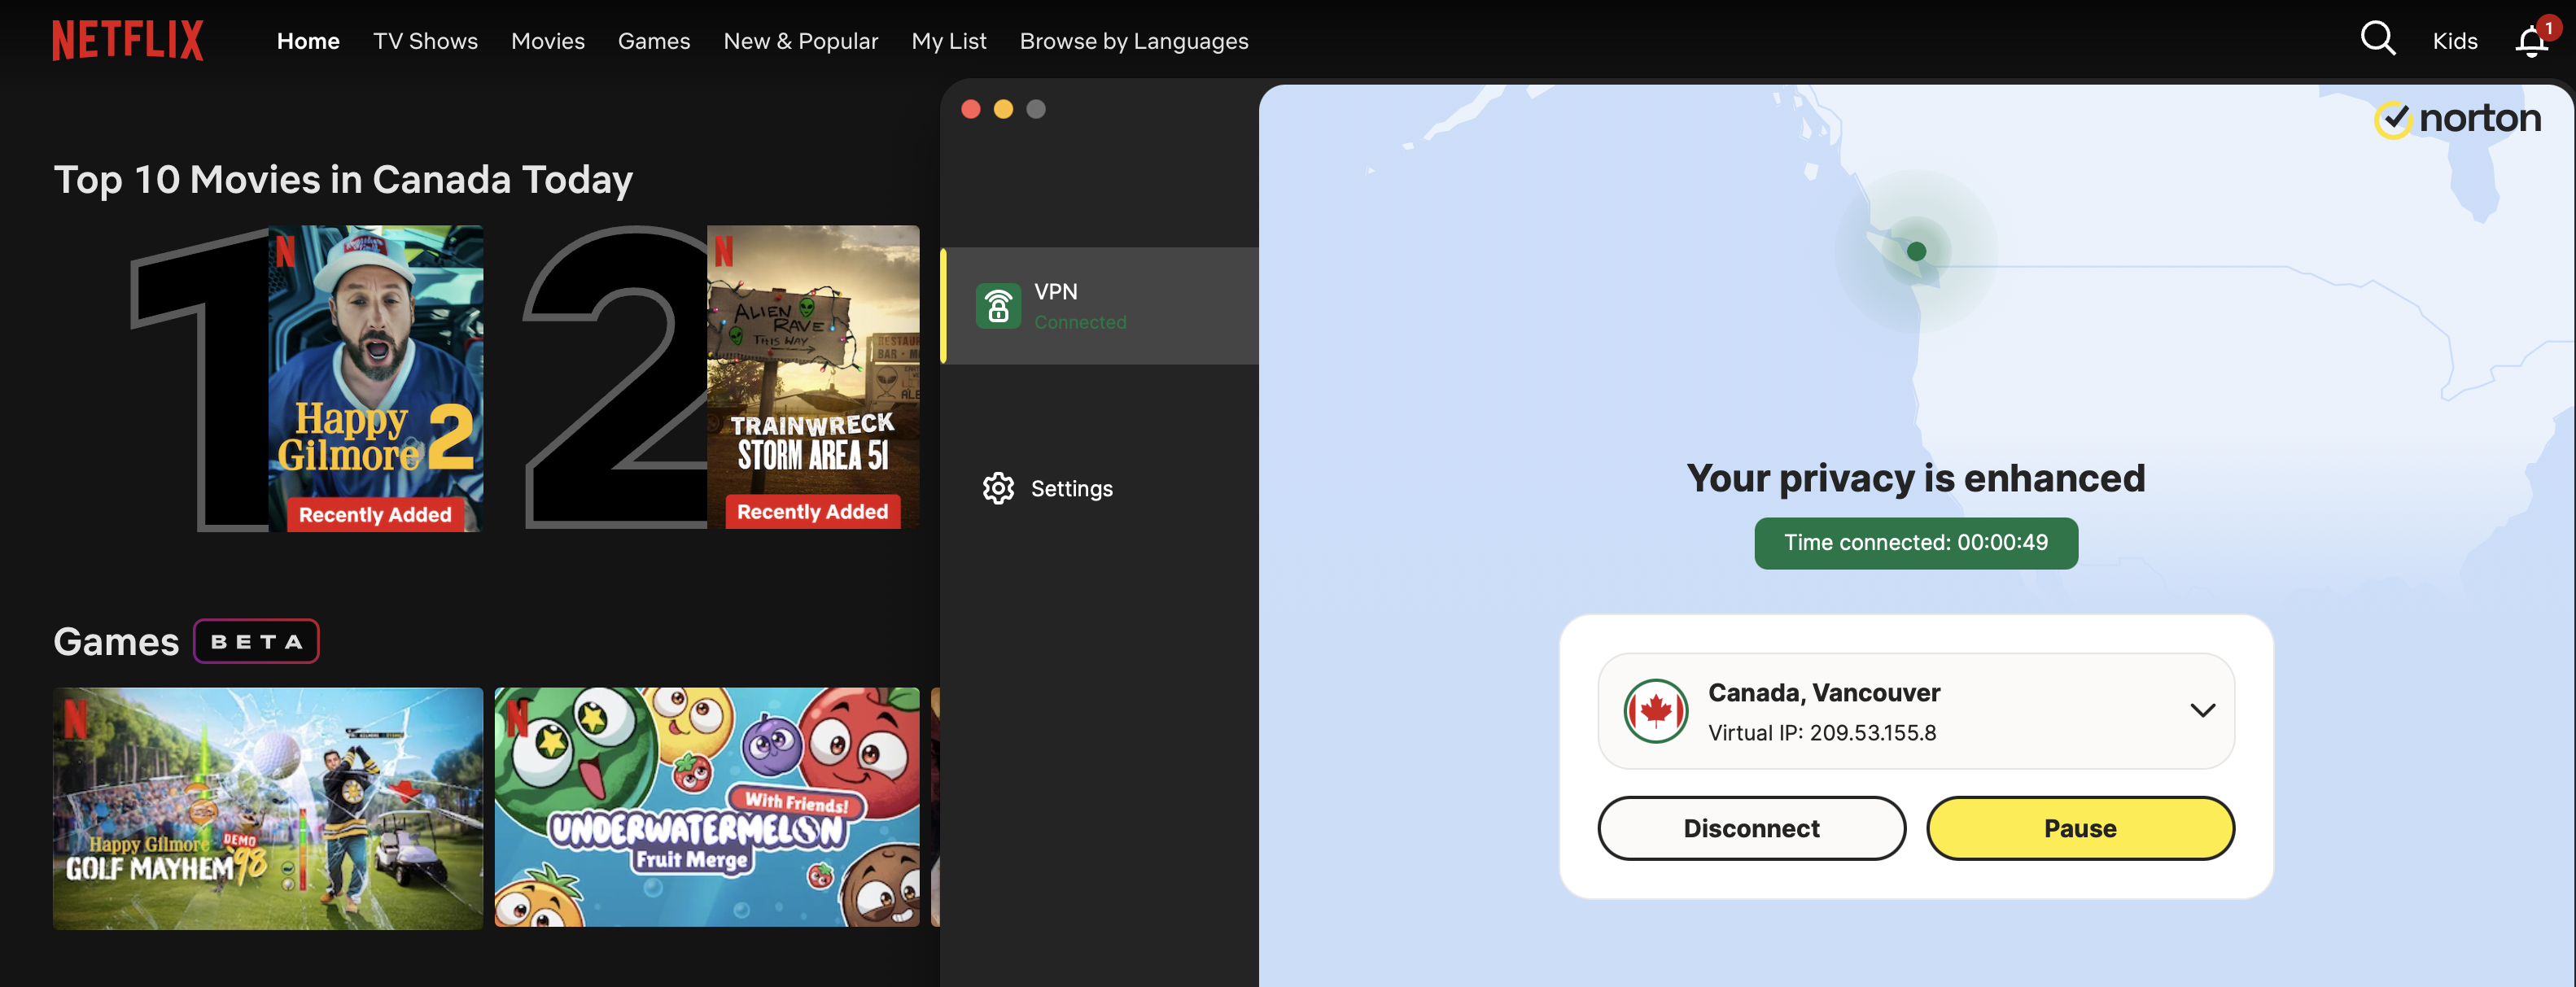Open the Canada, Vancouver server selector
The height and width of the screenshot is (987, 2576).
[x=1915, y=711]
